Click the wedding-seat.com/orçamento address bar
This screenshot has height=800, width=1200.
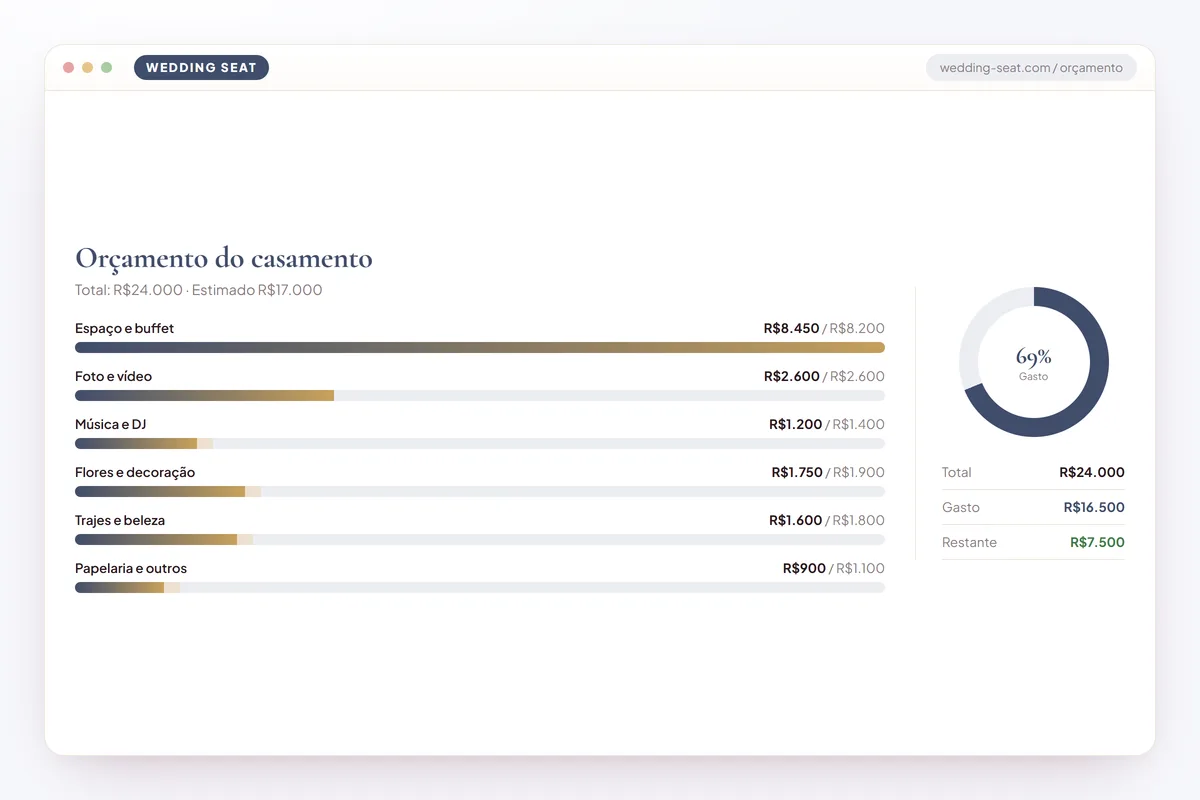[1031, 68]
